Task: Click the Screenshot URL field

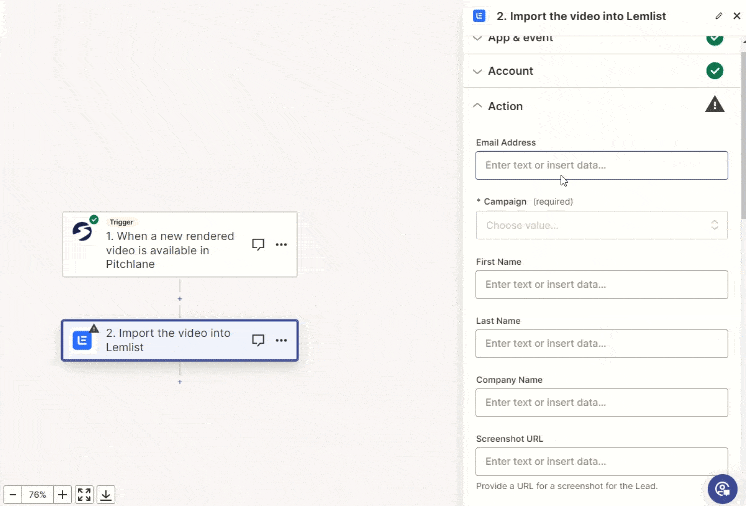Action: click(601, 461)
